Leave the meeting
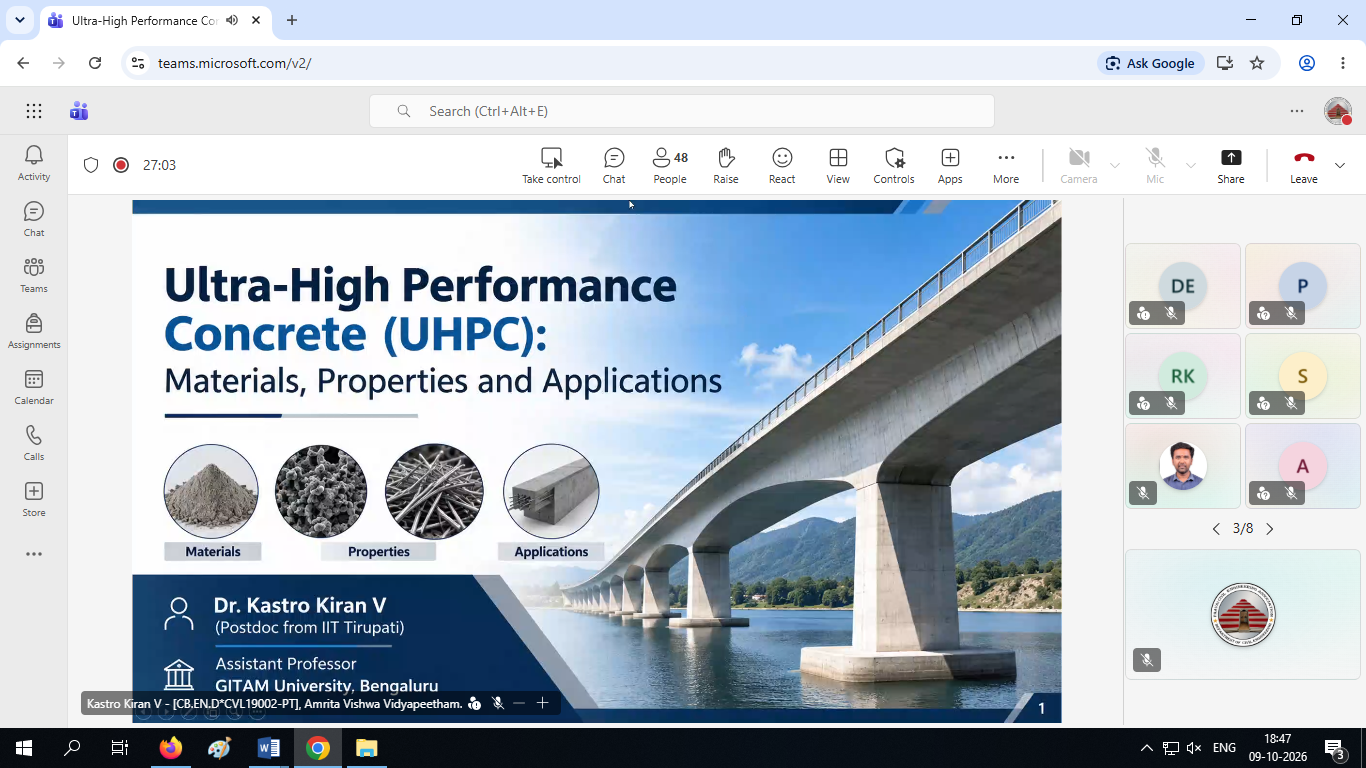 coord(1304,165)
